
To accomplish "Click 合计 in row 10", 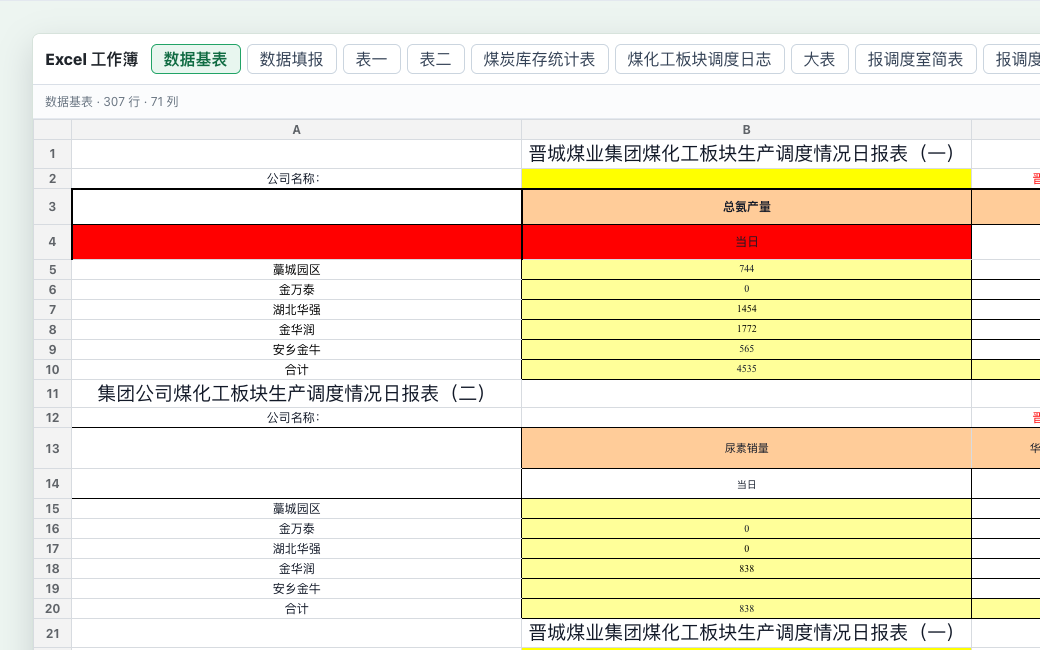I will (296, 369).
